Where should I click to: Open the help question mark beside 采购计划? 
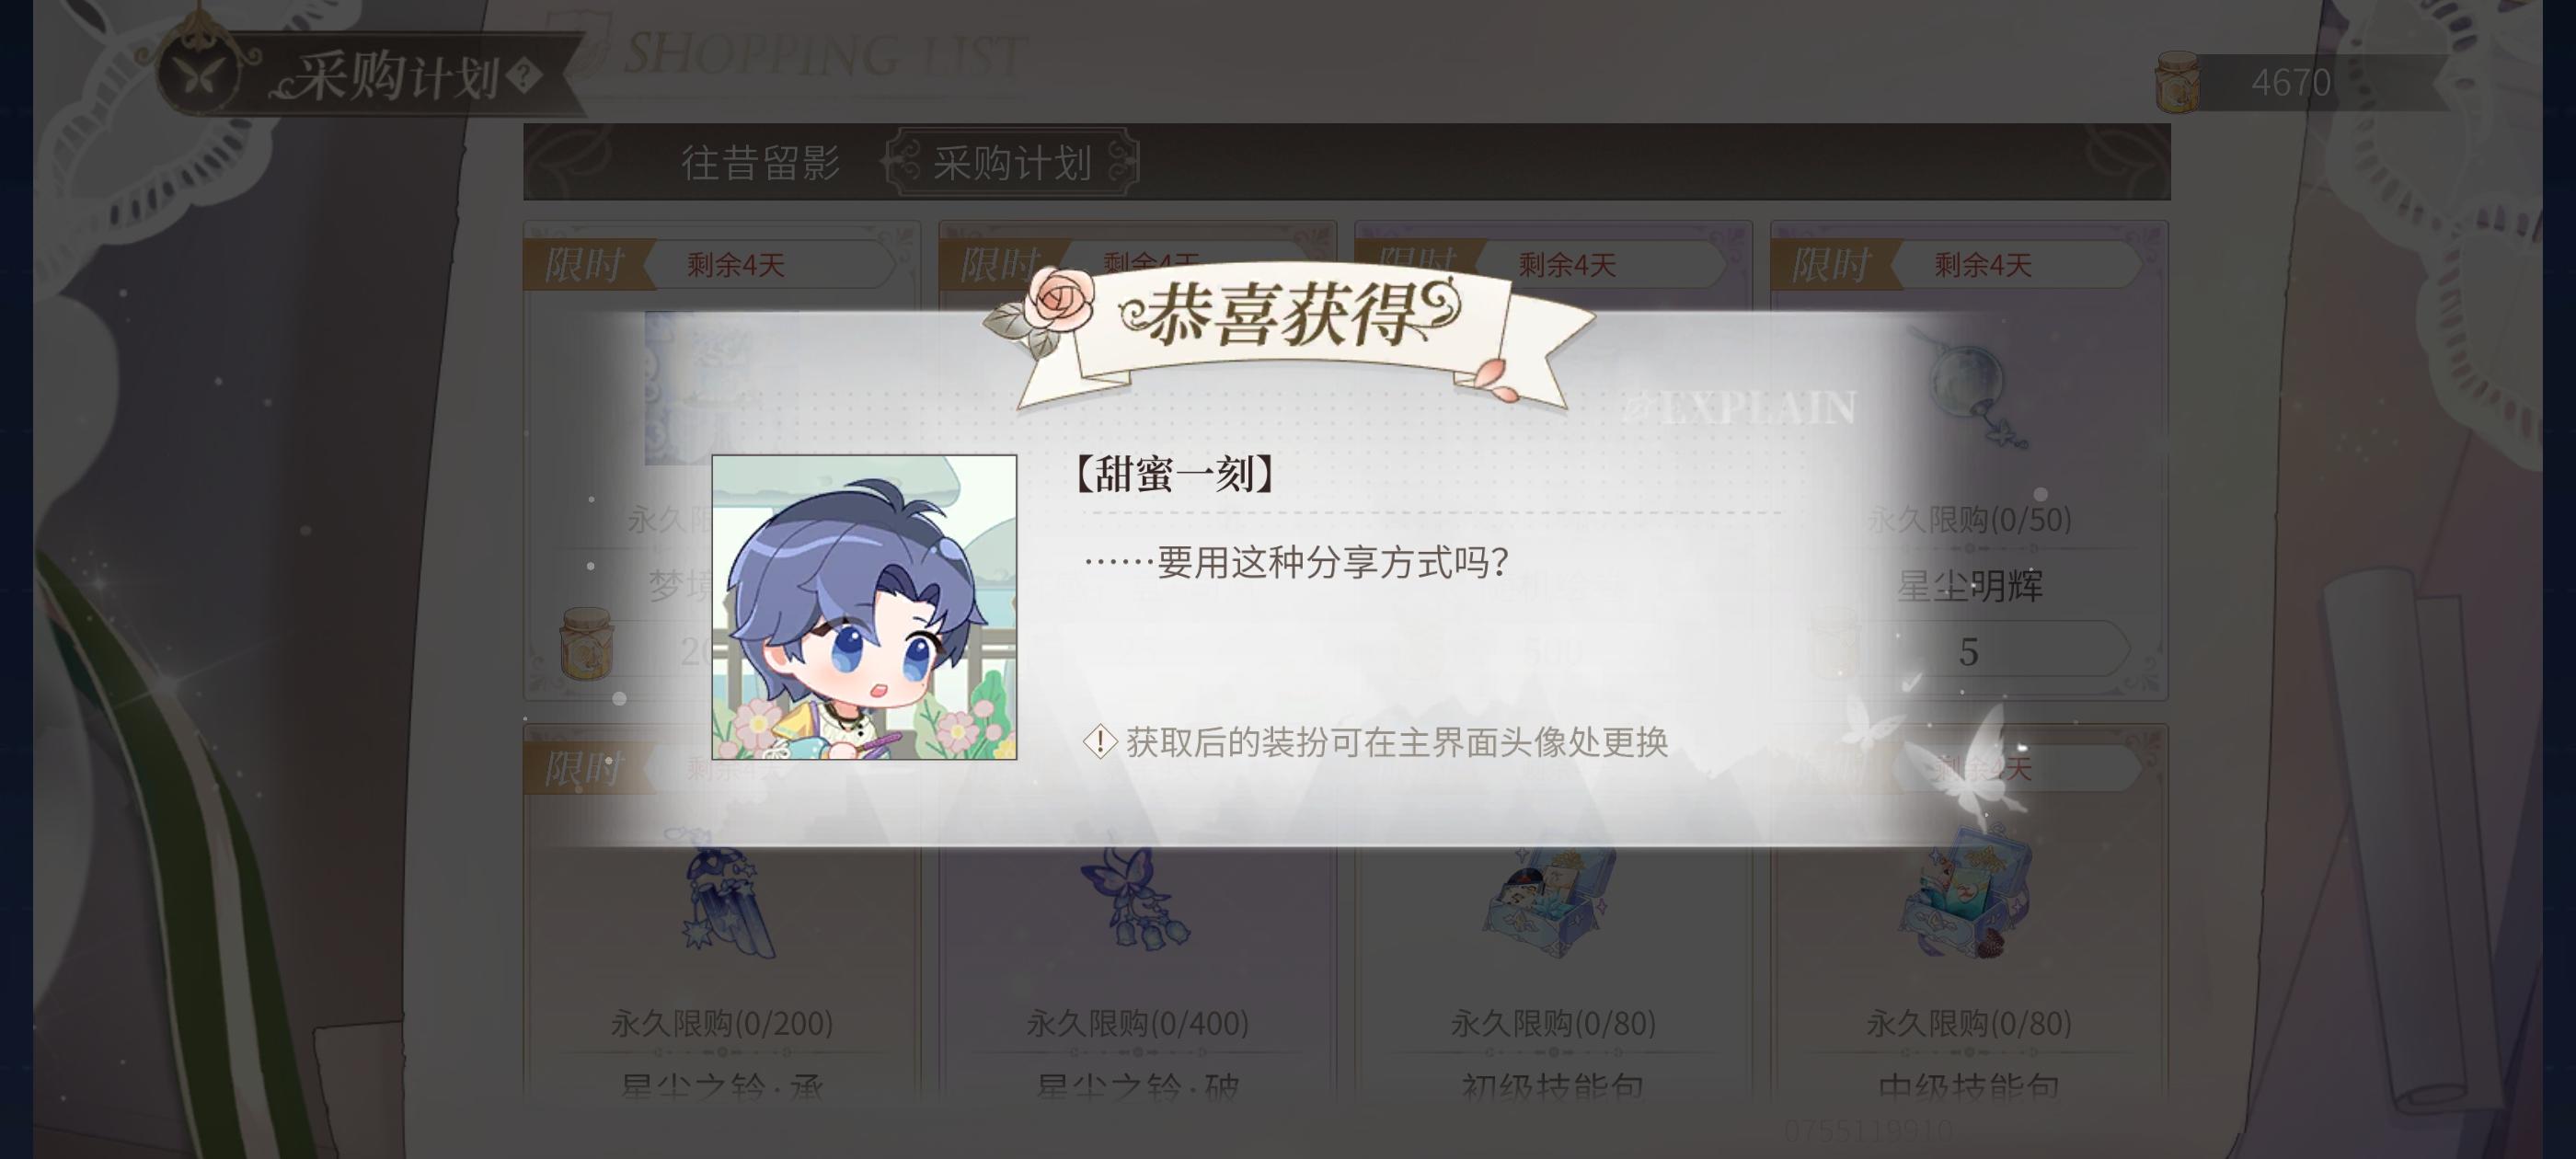[523, 76]
